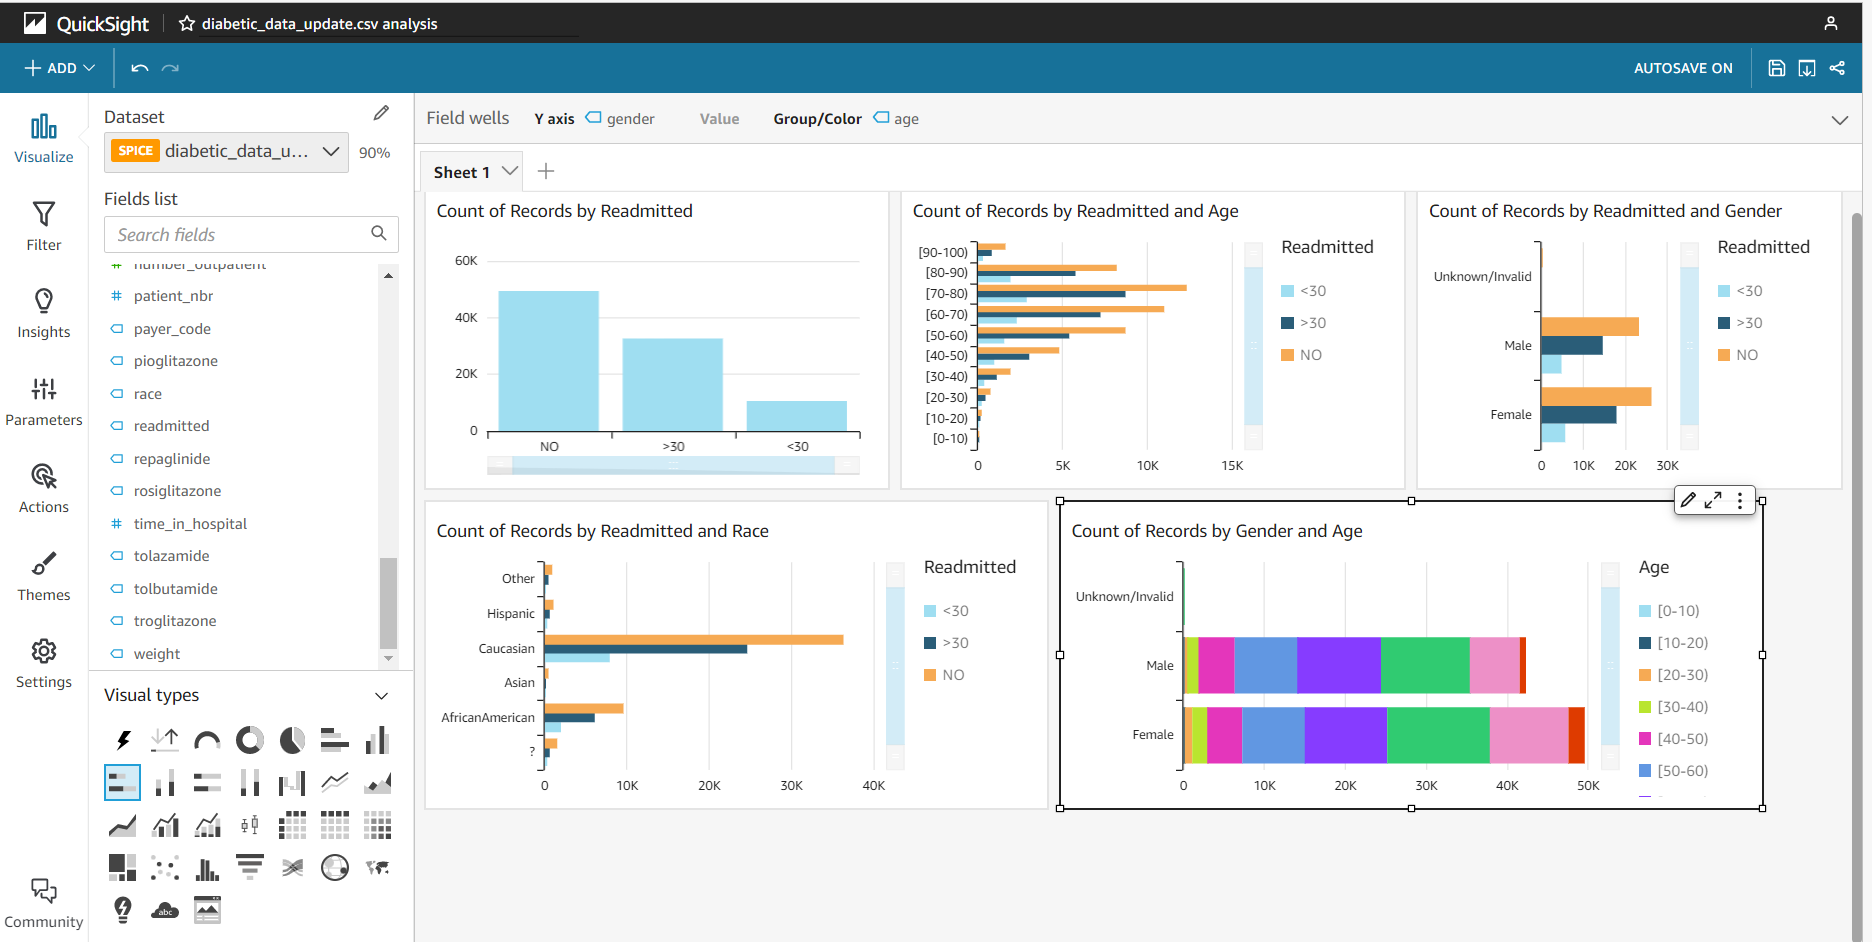Collapse the Field wells panel chevron
Screen dimensions: 1872x942
click(x=1839, y=120)
